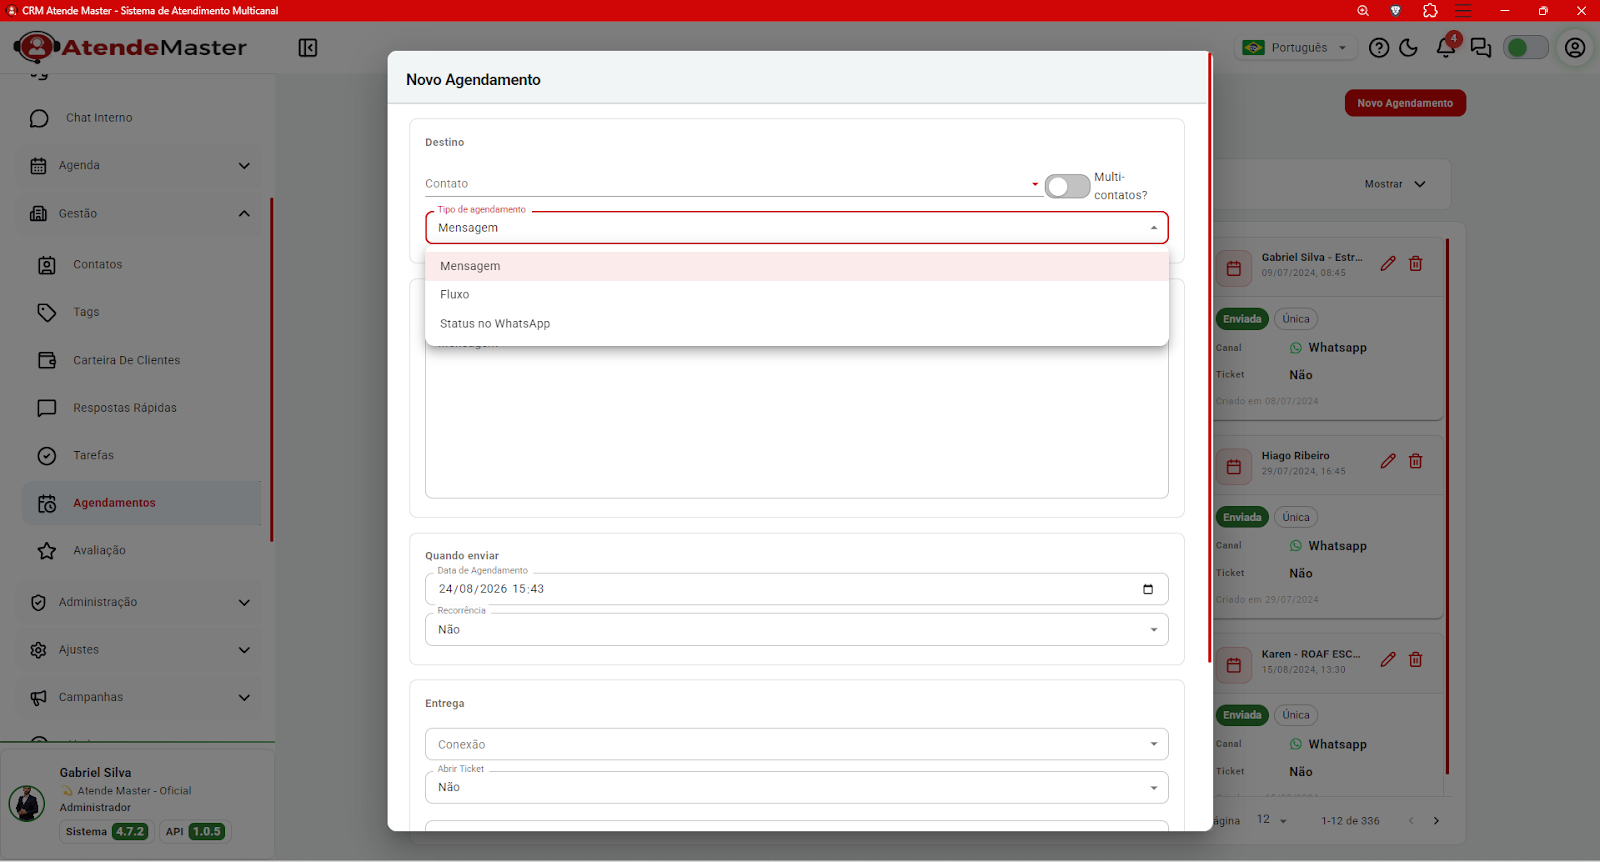Open Tags in the sidebar
This screenshot has width=1600, height=862.
pos(140,313)
